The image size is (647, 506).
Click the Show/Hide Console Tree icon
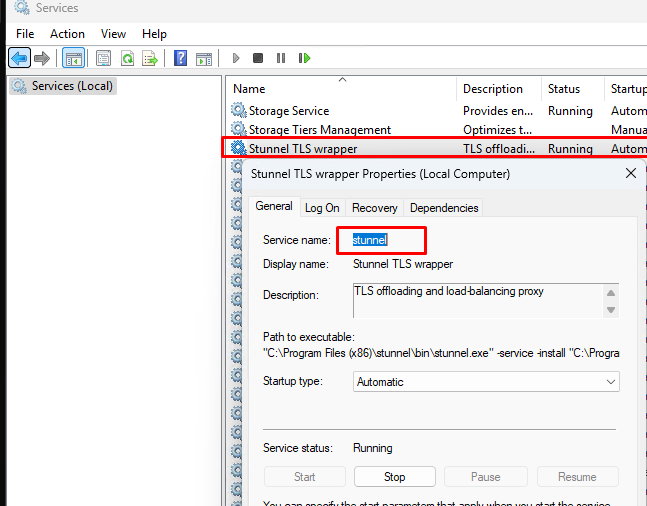[x=73, y=59]
